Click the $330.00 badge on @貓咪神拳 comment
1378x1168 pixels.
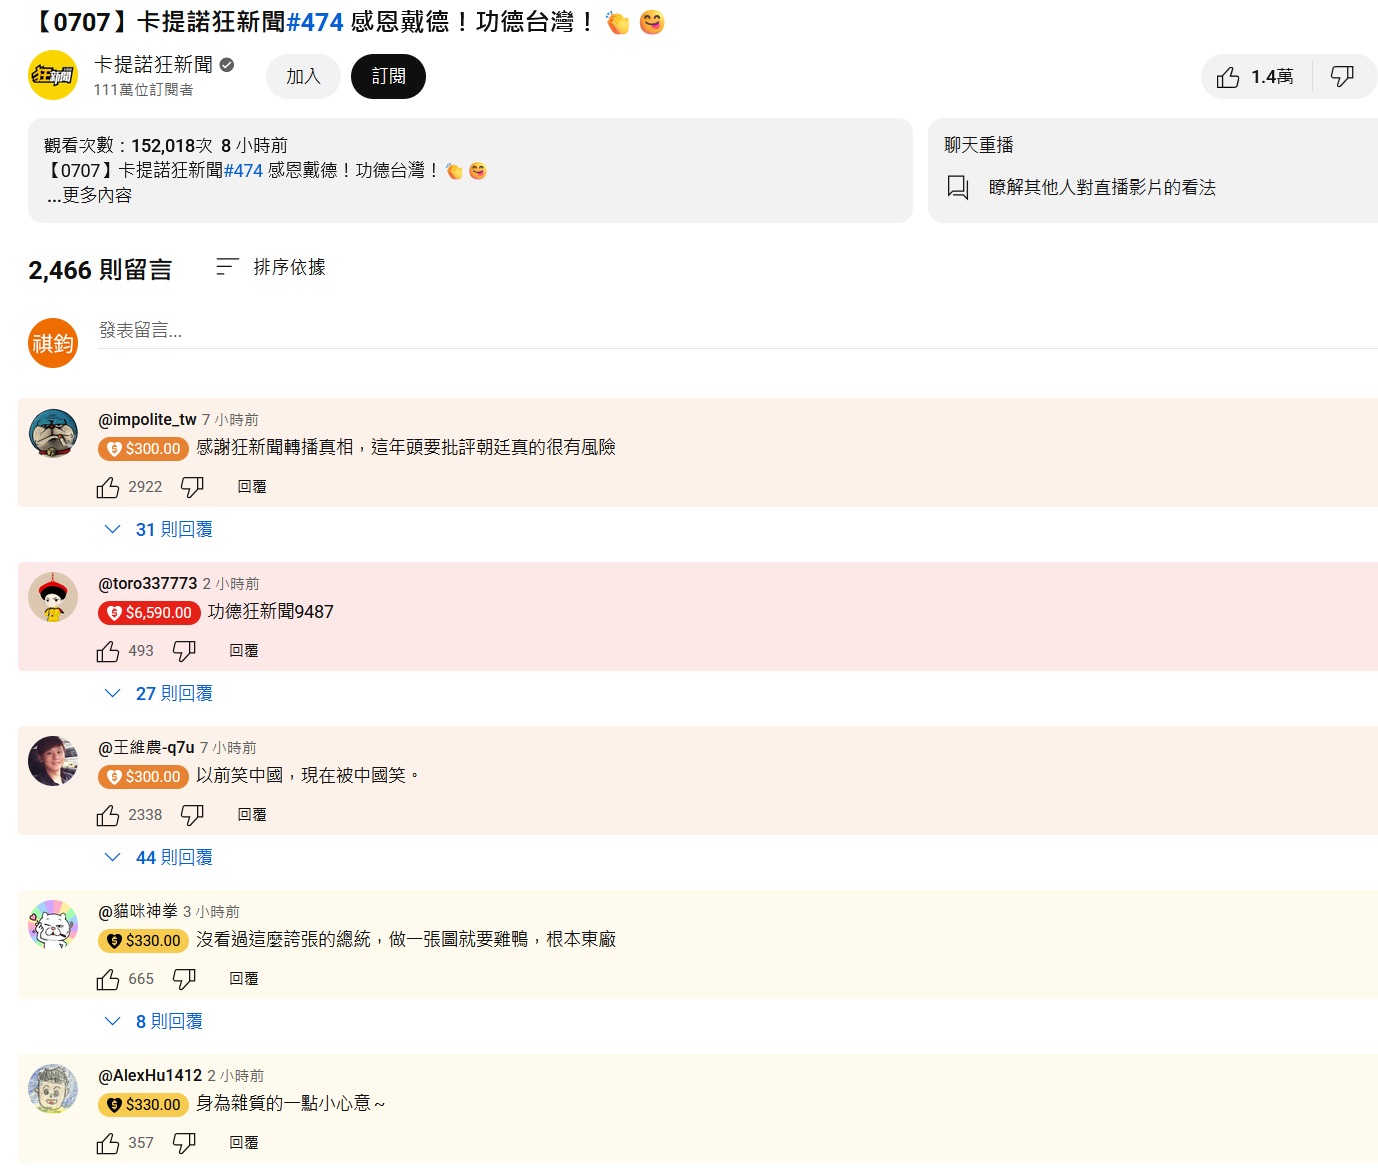tap(143, 941)
